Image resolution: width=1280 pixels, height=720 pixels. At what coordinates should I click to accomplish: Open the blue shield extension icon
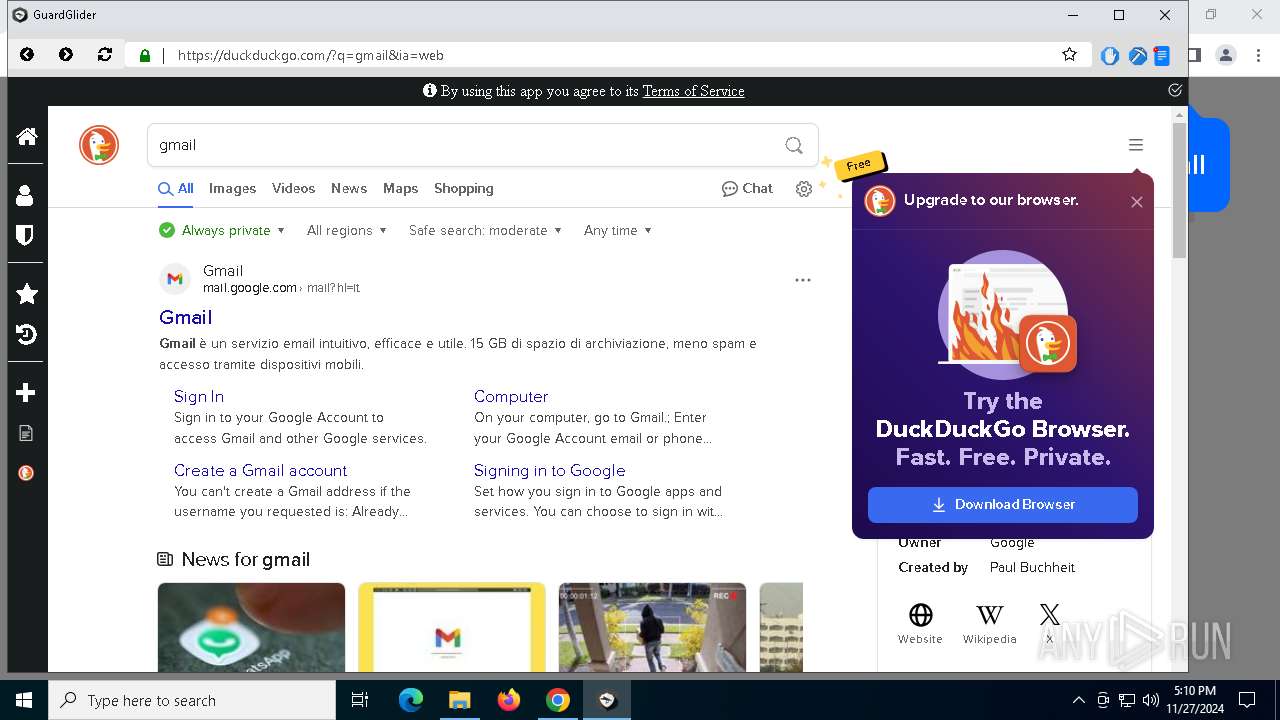click(1110, 56)
